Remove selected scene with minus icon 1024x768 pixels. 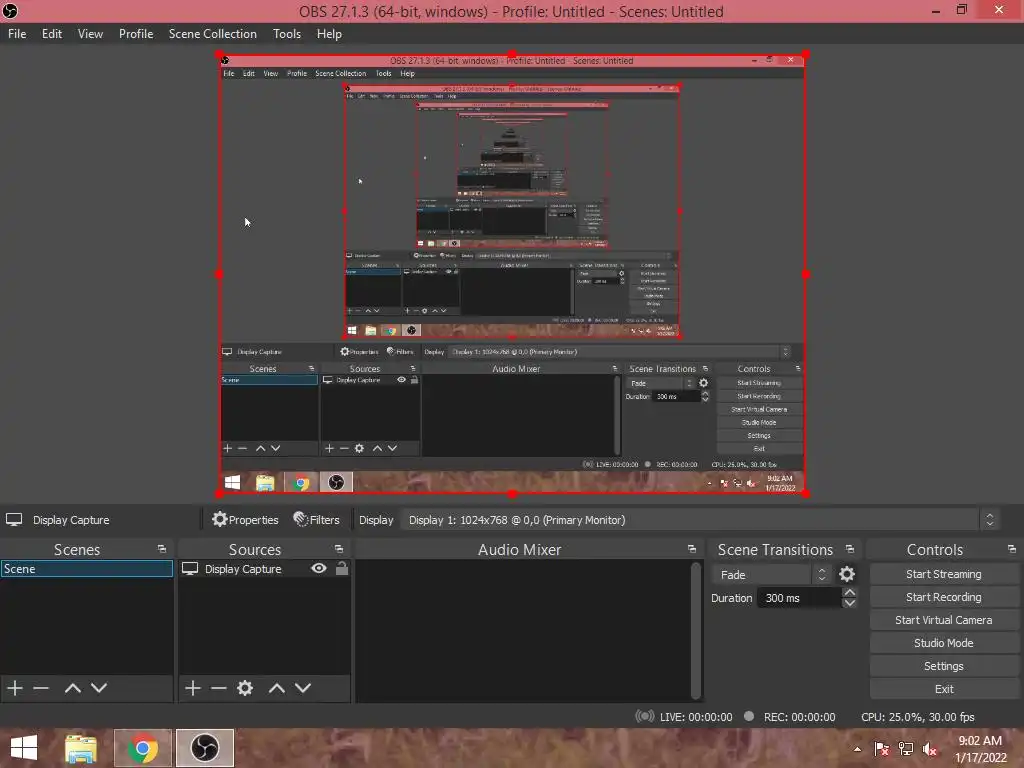41,688
